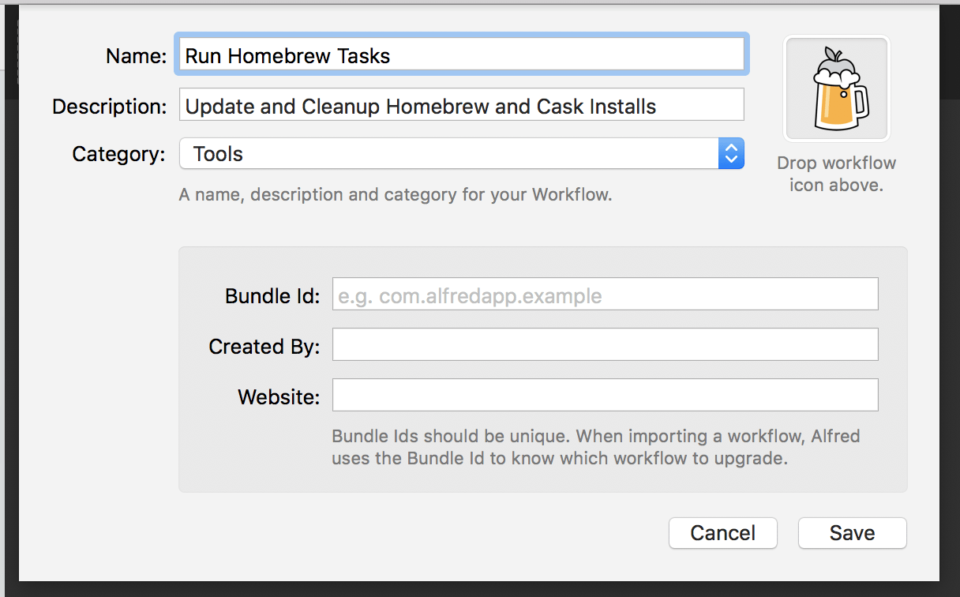Click the Website input field
The width and height of the screenshot is (960, 597).
point(605,395)
